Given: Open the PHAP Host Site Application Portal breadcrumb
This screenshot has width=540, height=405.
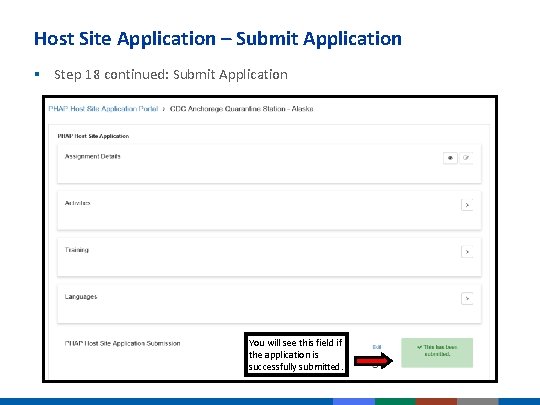Looking at the screenshot, I should click(103, 109).
